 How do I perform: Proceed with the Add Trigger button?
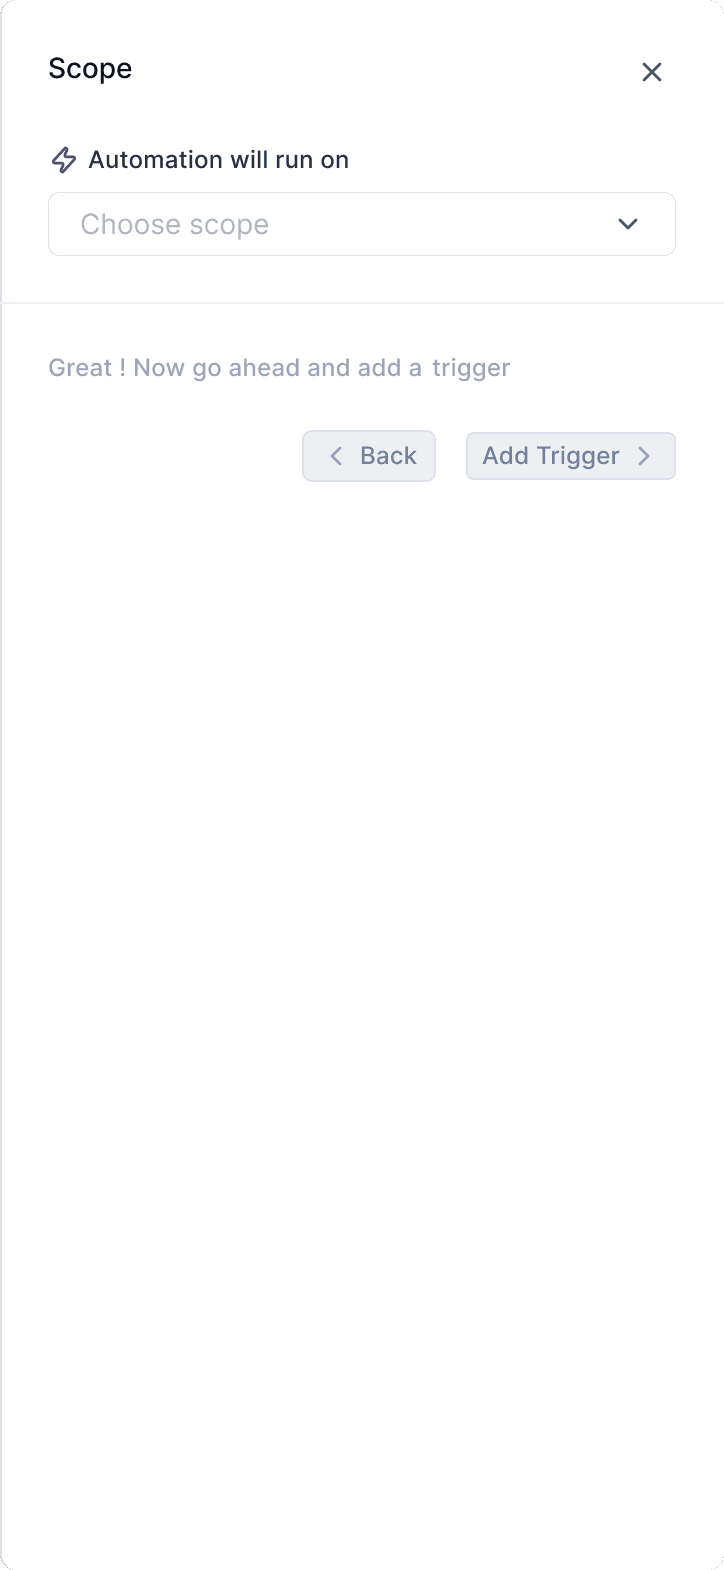571,456
